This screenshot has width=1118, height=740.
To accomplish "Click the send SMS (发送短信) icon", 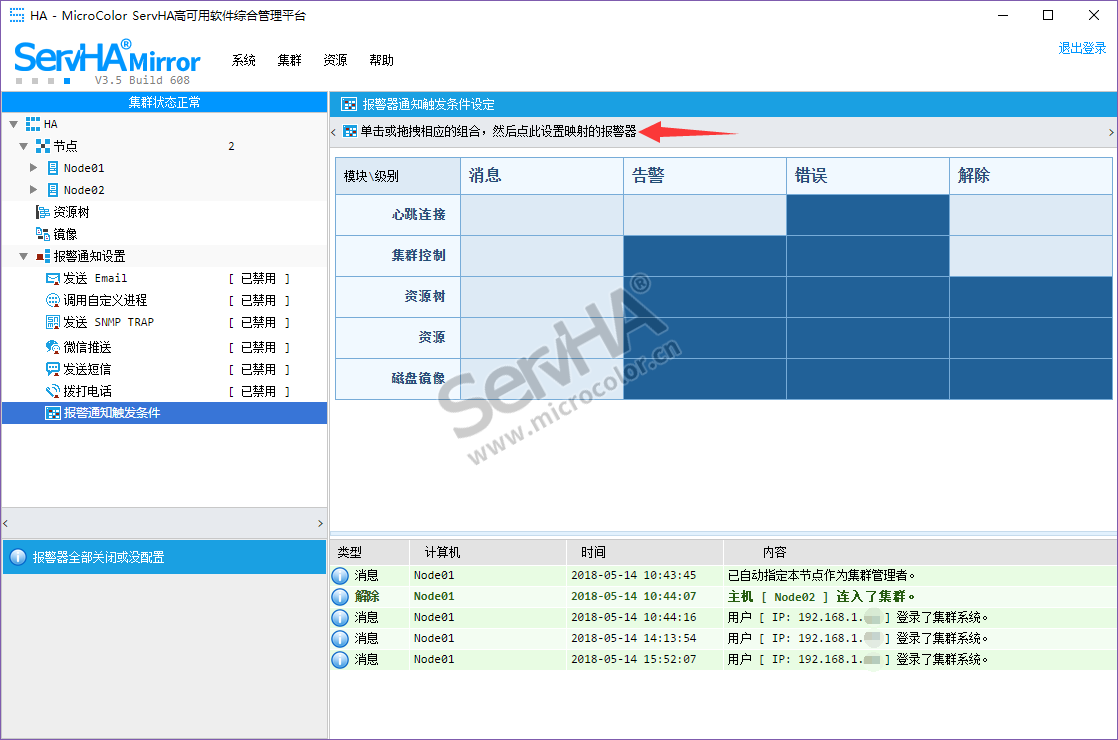I will coord(53,369).
